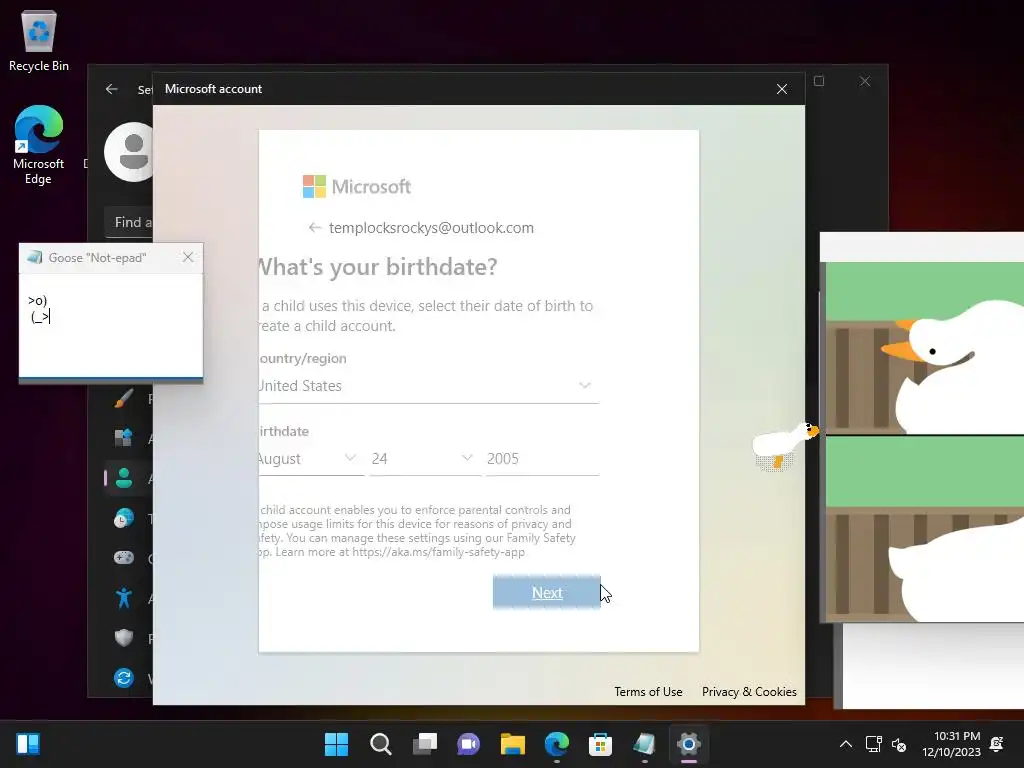Open Microsoft Edge from the taskbar

coord(556,744)
